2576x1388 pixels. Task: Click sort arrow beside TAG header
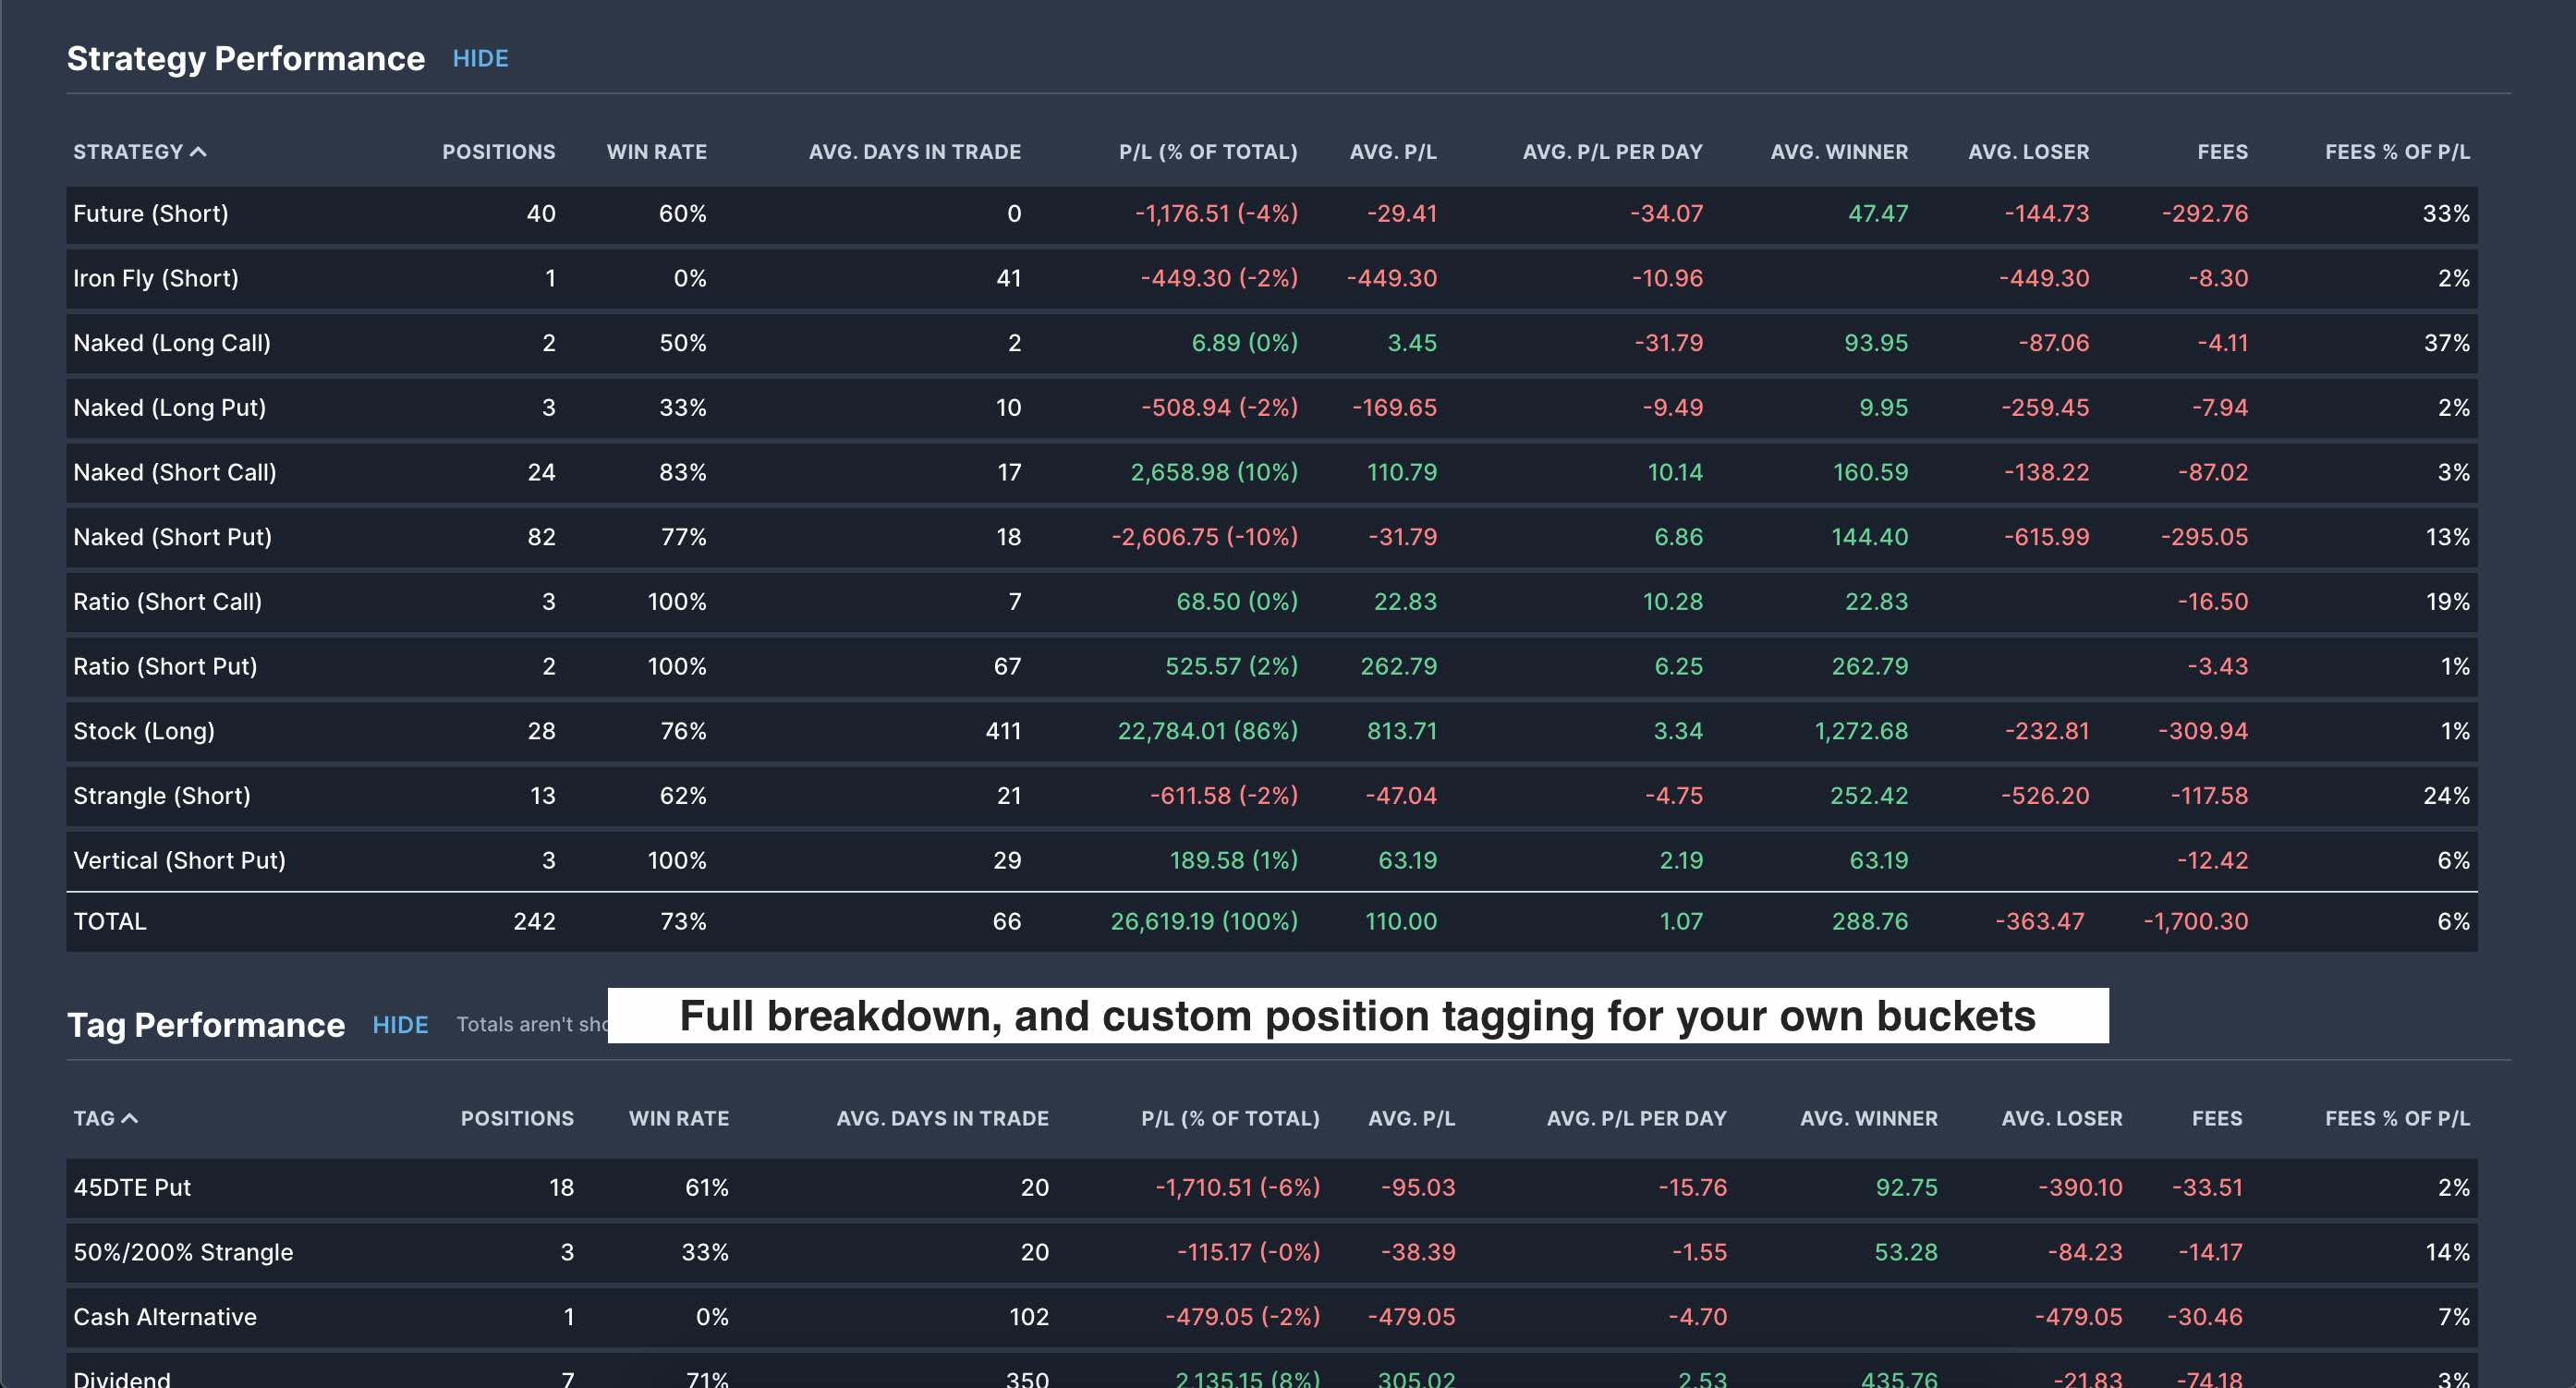[129, 1119]
